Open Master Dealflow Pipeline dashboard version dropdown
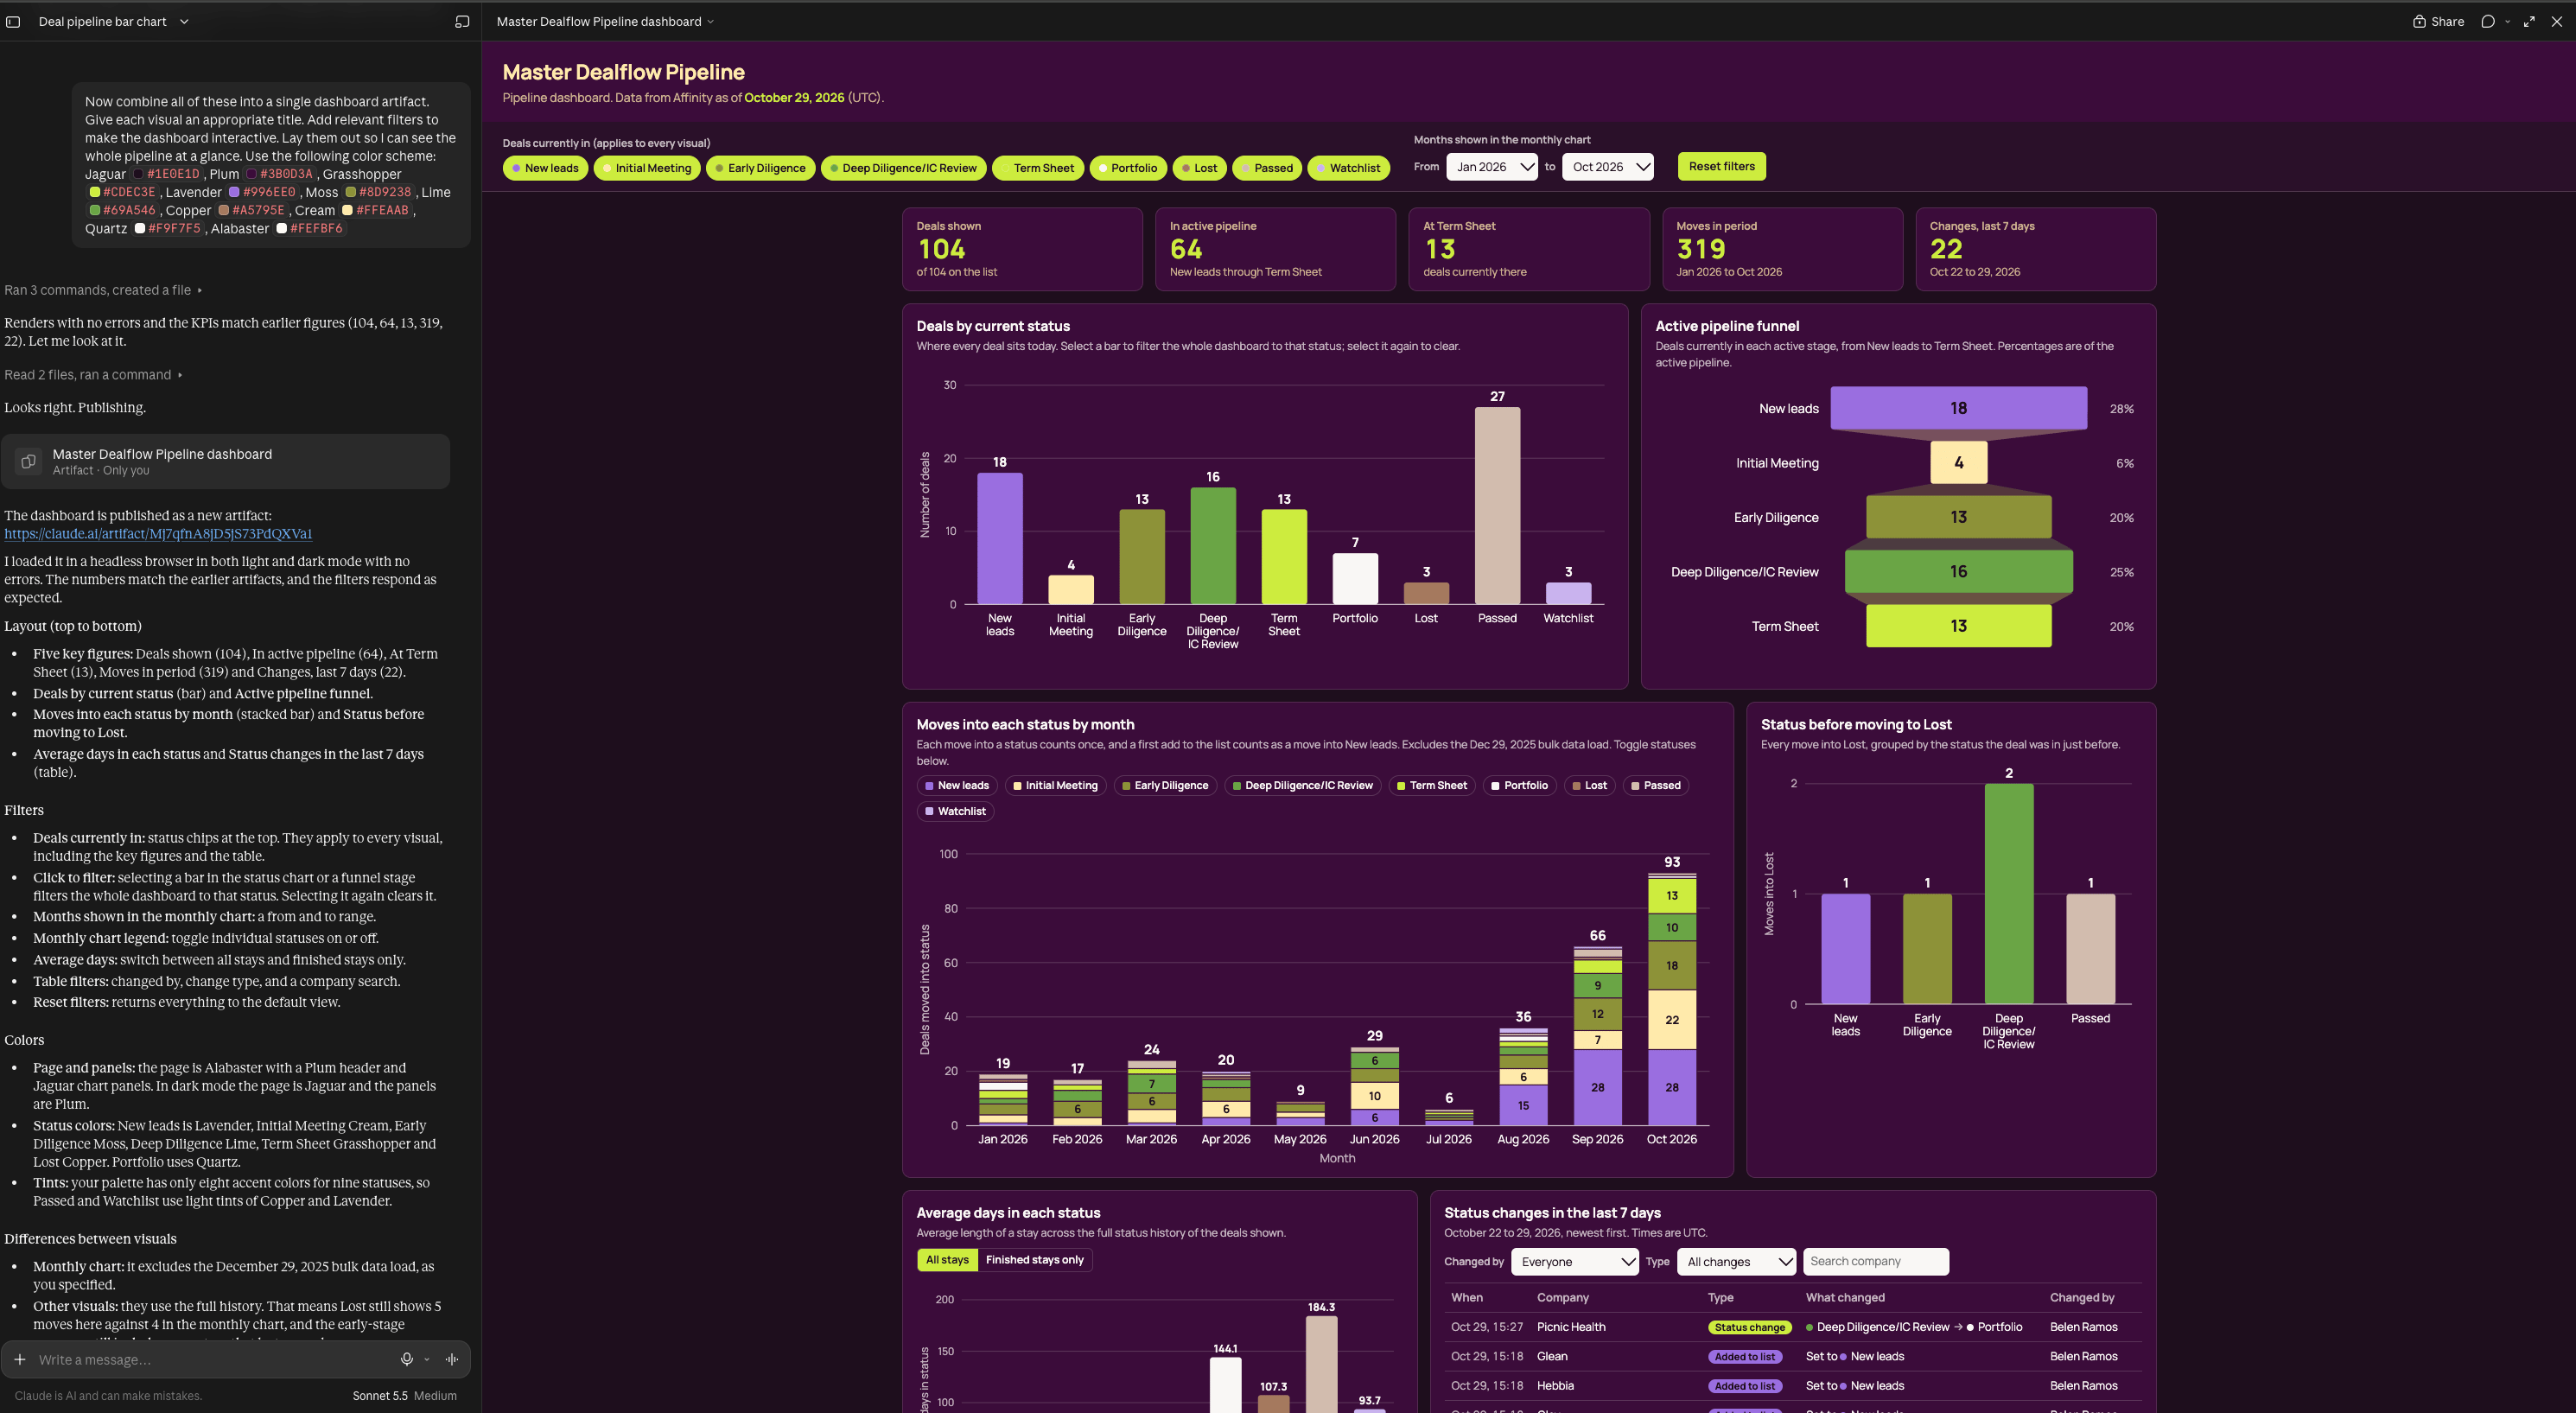The width and height of the screenshot is (2576, 1413). pyautogui.click(x=606, y=21)
